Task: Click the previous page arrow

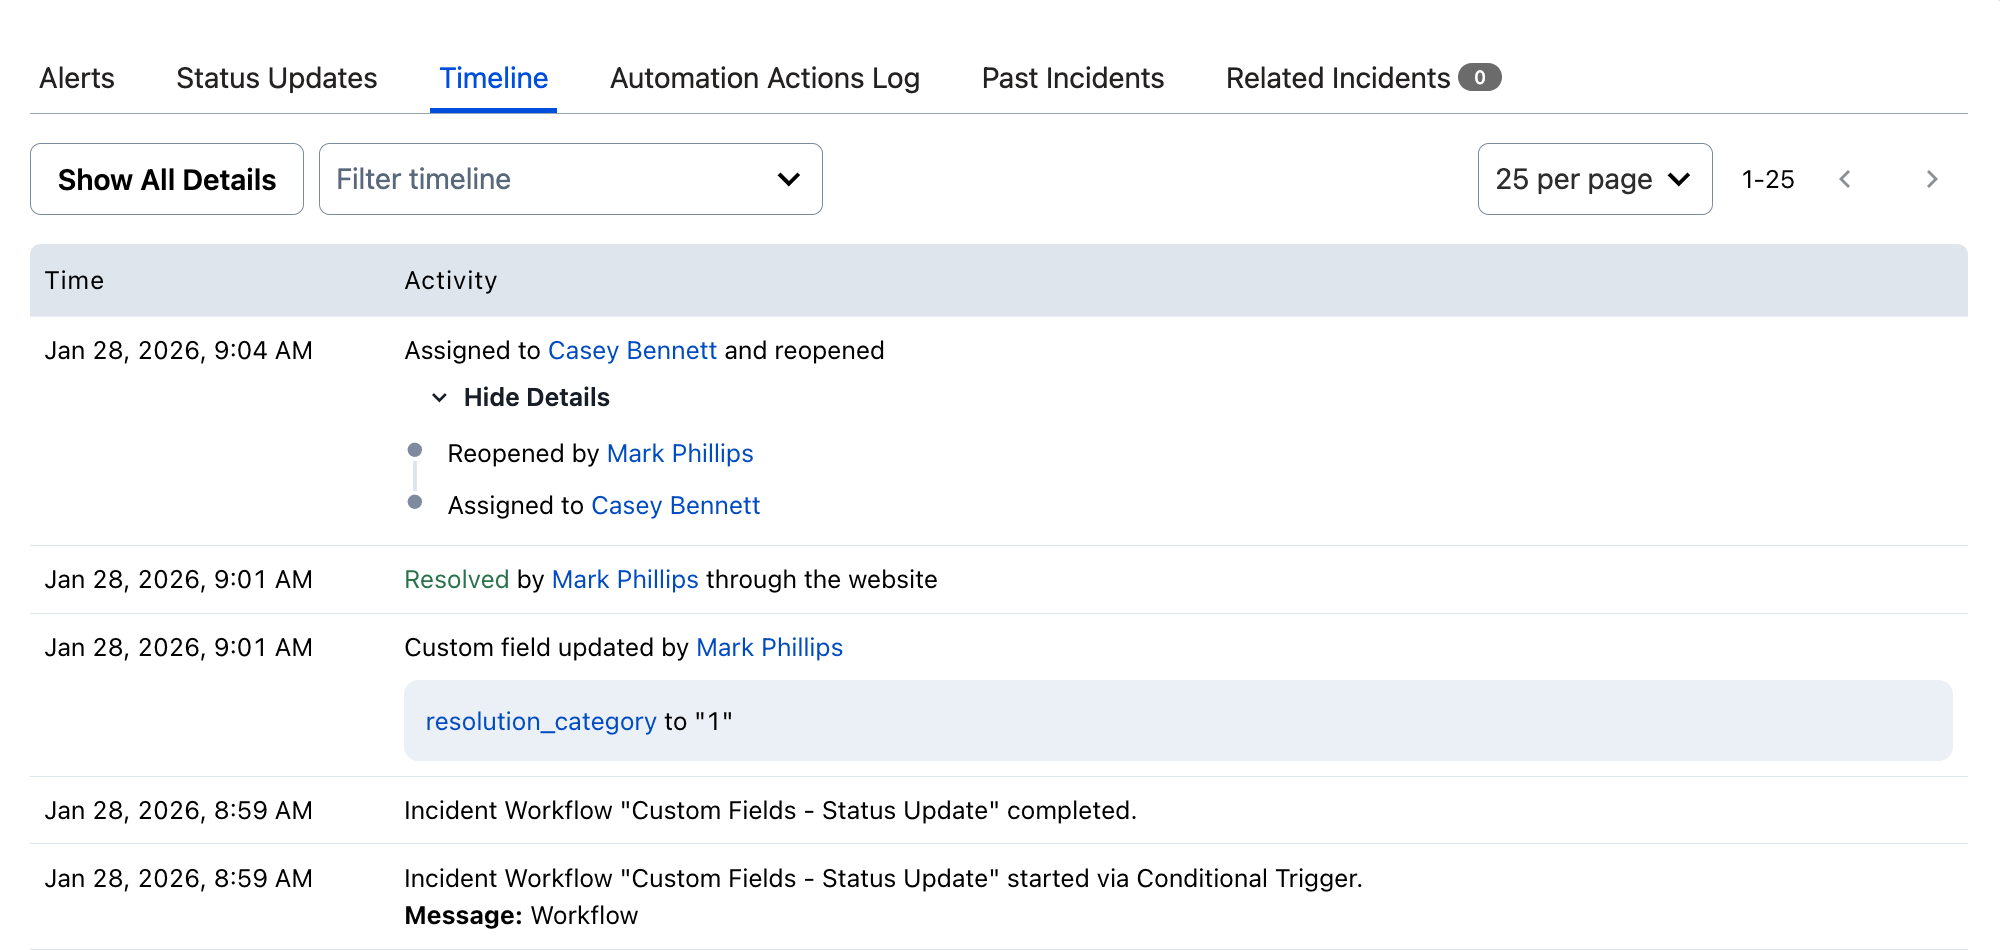Action: pyautogui.click(x=1845, y=179)
